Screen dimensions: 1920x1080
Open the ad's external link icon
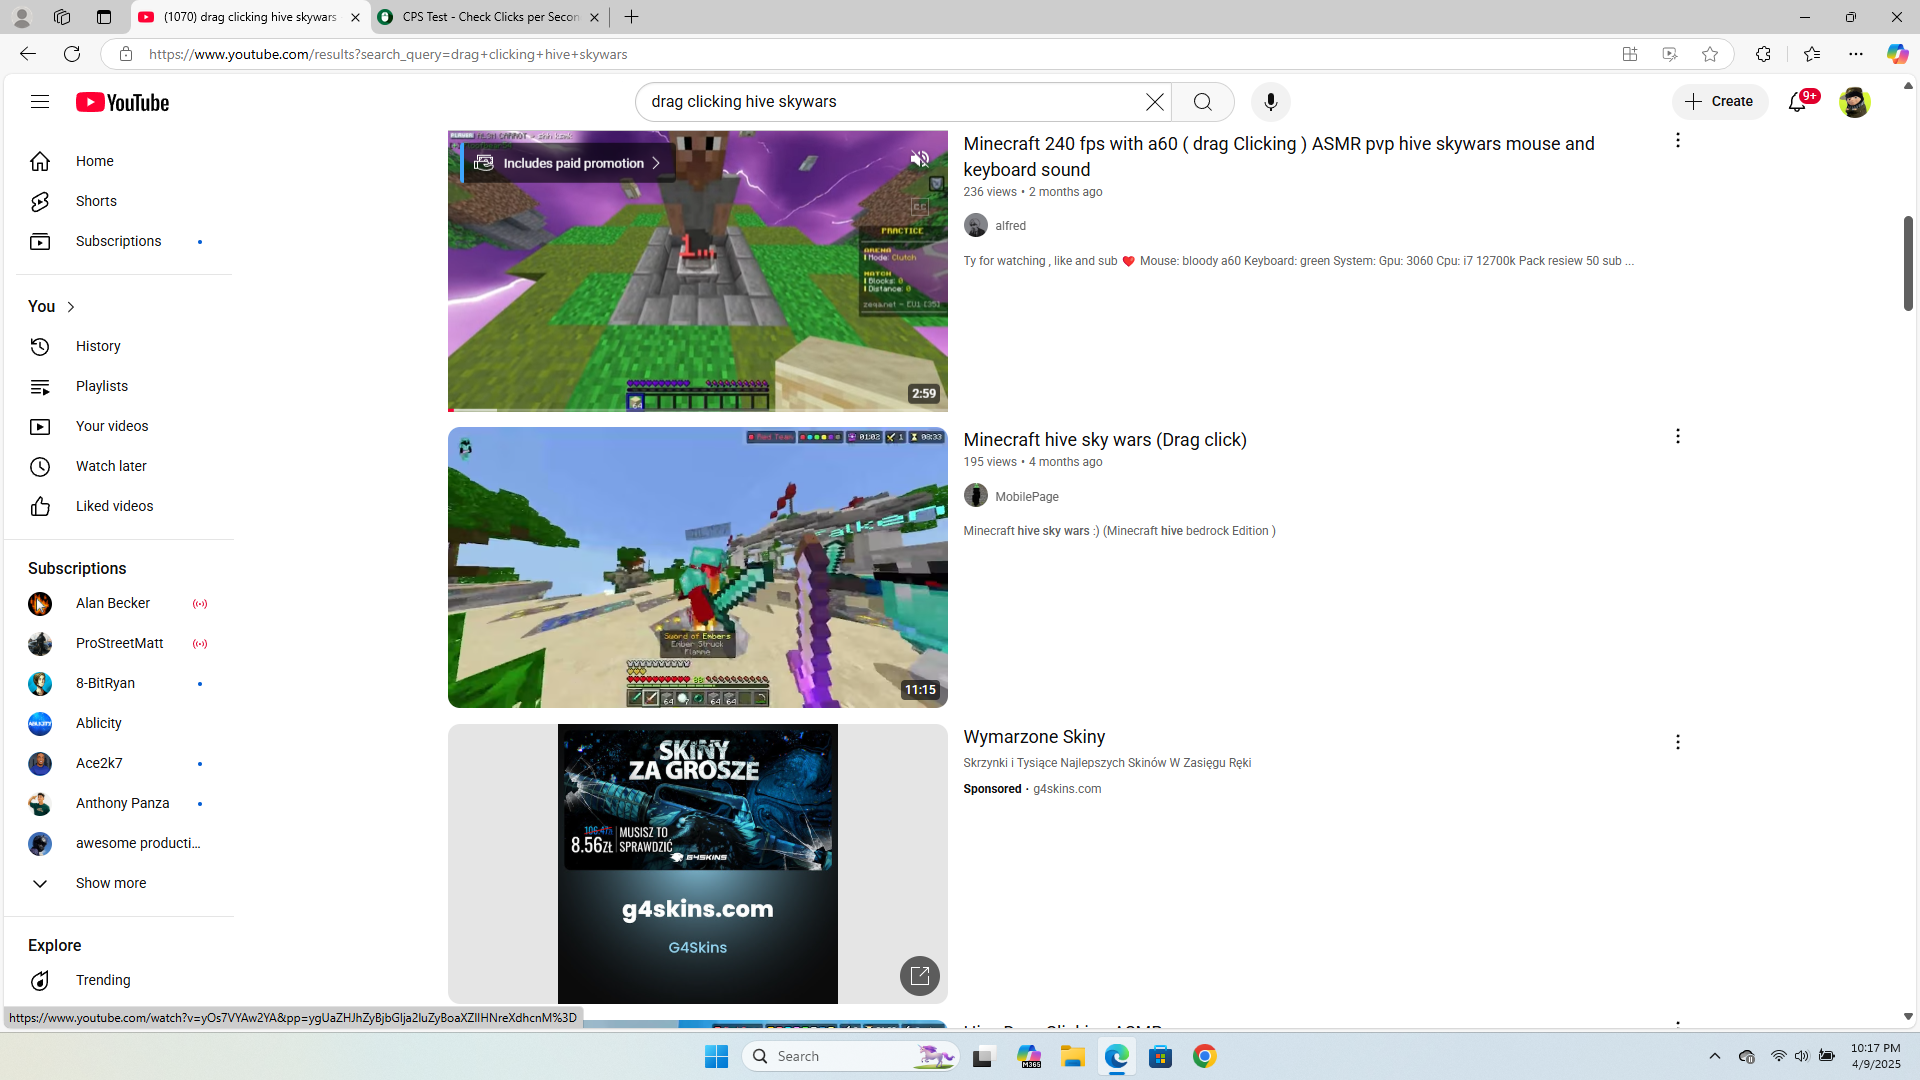coord(920,976)
